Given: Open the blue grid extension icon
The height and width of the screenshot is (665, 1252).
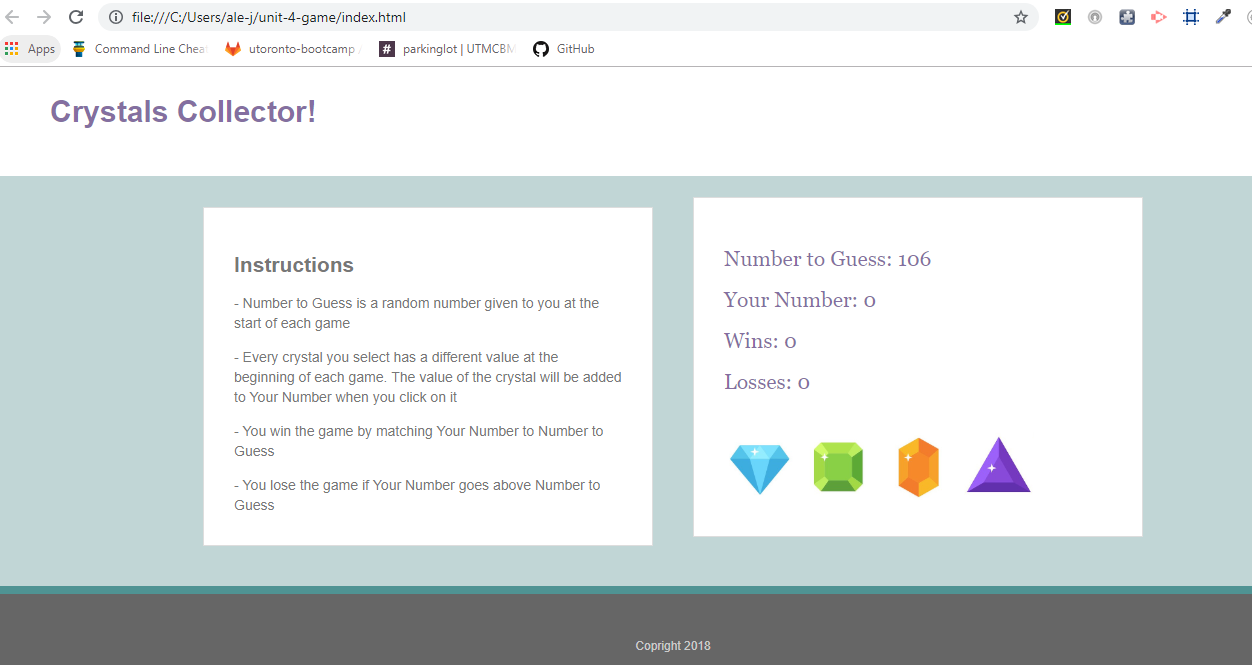Looking at the screenshot, I should pyautogui.click(x=1190, y=17).
